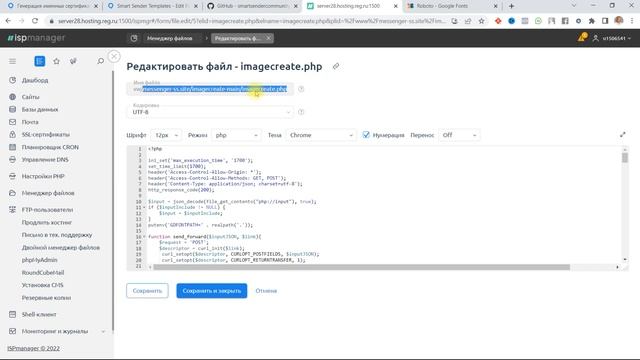
Task: Expand the code editor to fullscreen
Action: tap(622, 135)
